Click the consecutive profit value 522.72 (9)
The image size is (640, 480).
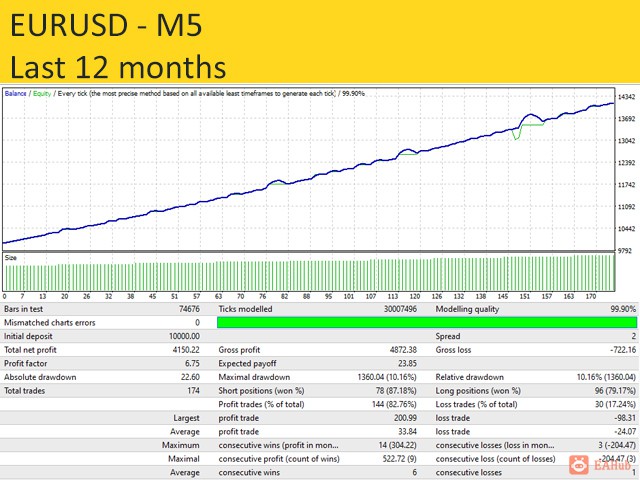pyautogui.click(x=400, y=459)
